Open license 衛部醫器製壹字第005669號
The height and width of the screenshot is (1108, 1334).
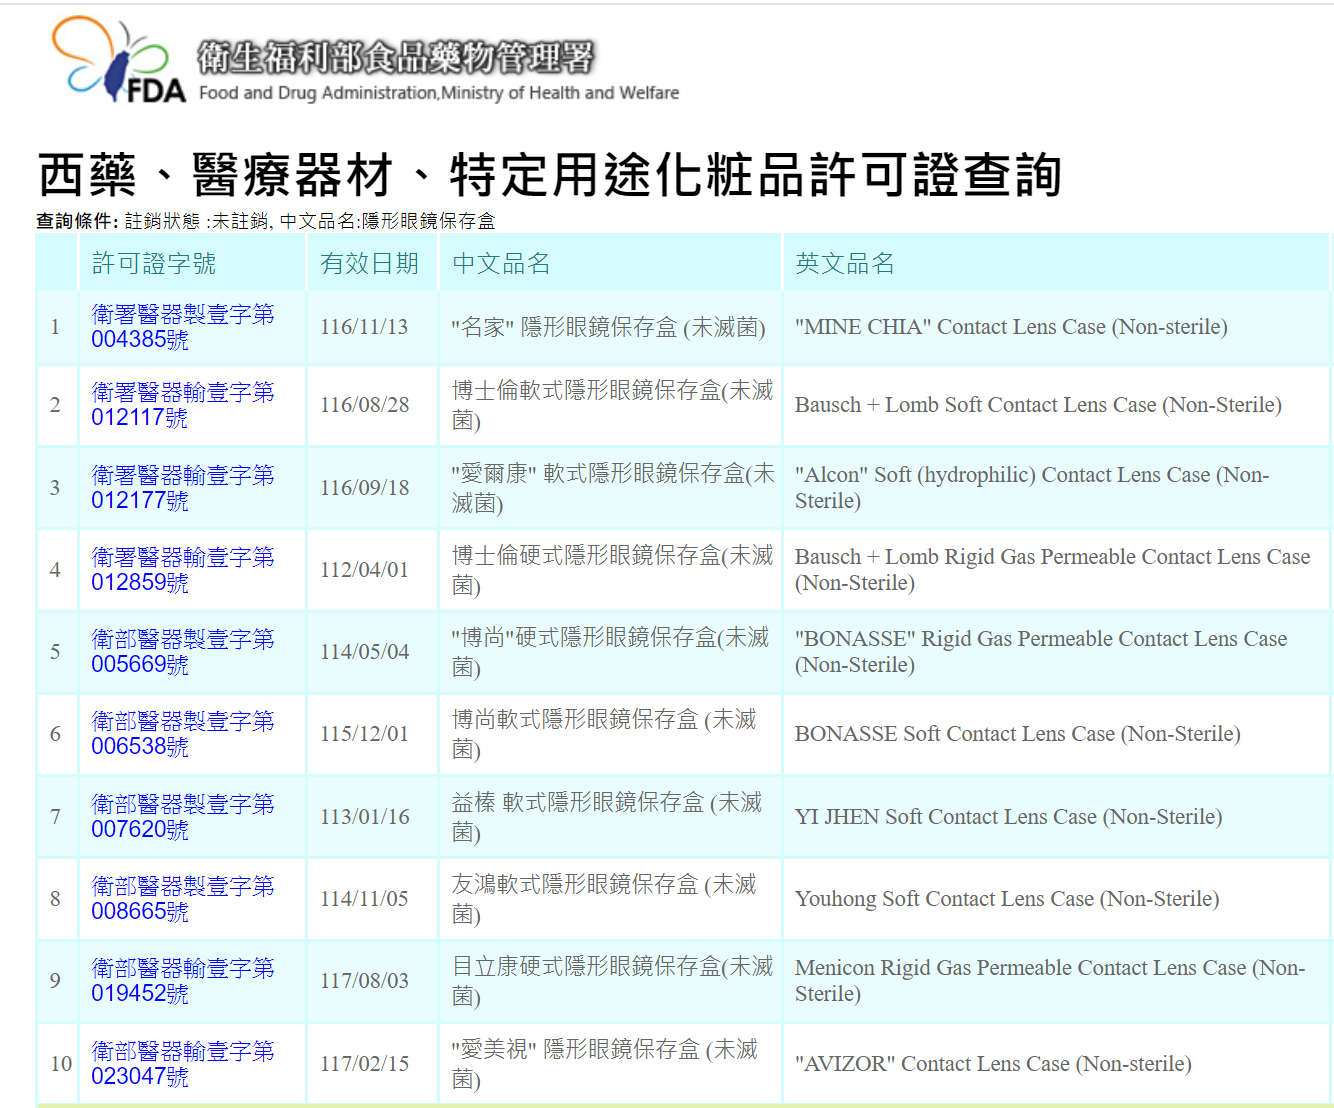click(183, 652)
